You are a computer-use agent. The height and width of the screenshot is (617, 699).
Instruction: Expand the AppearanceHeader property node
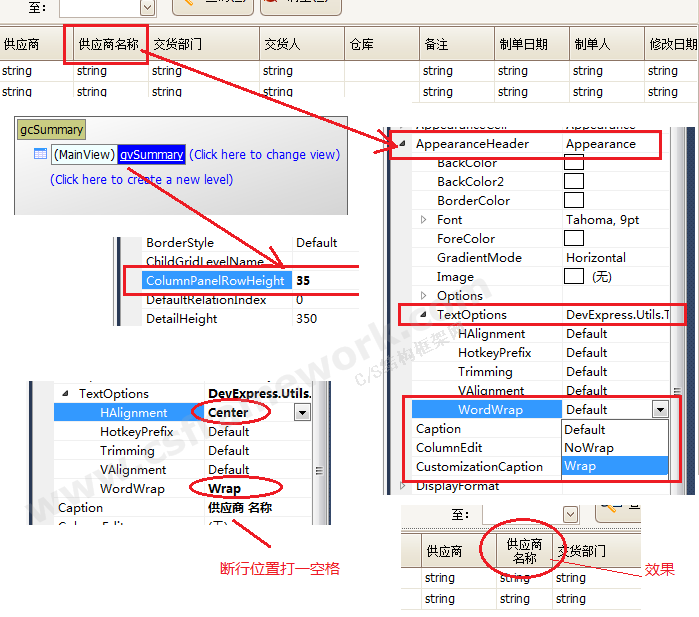click(x=403, y=144)
